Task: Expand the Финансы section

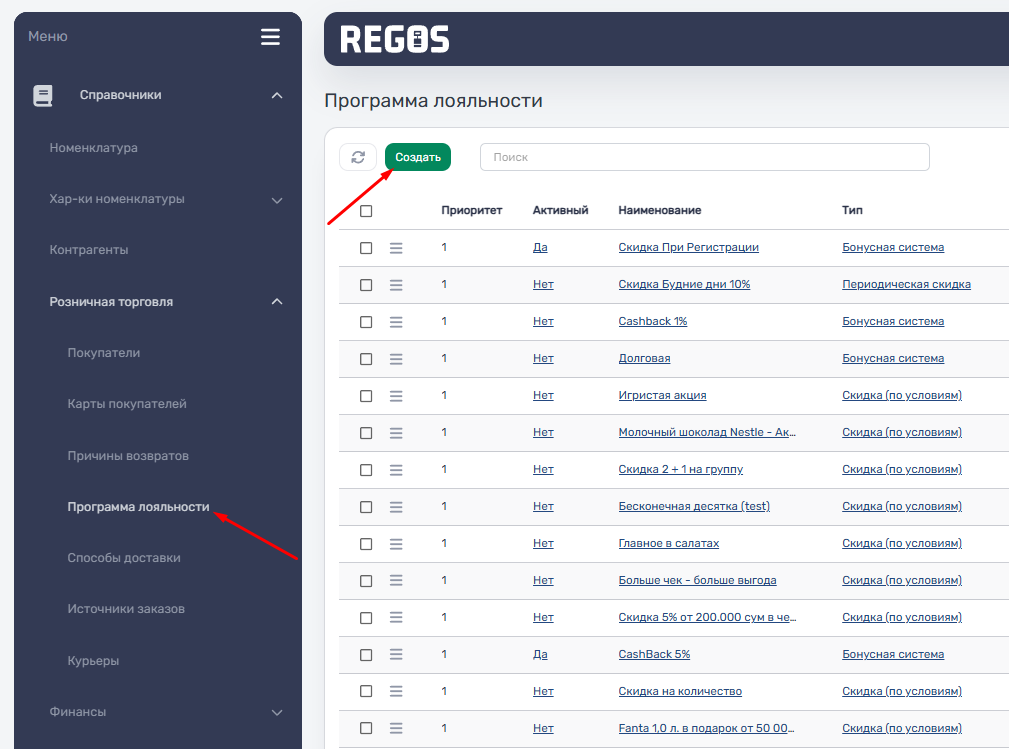Action: (277, 713)
